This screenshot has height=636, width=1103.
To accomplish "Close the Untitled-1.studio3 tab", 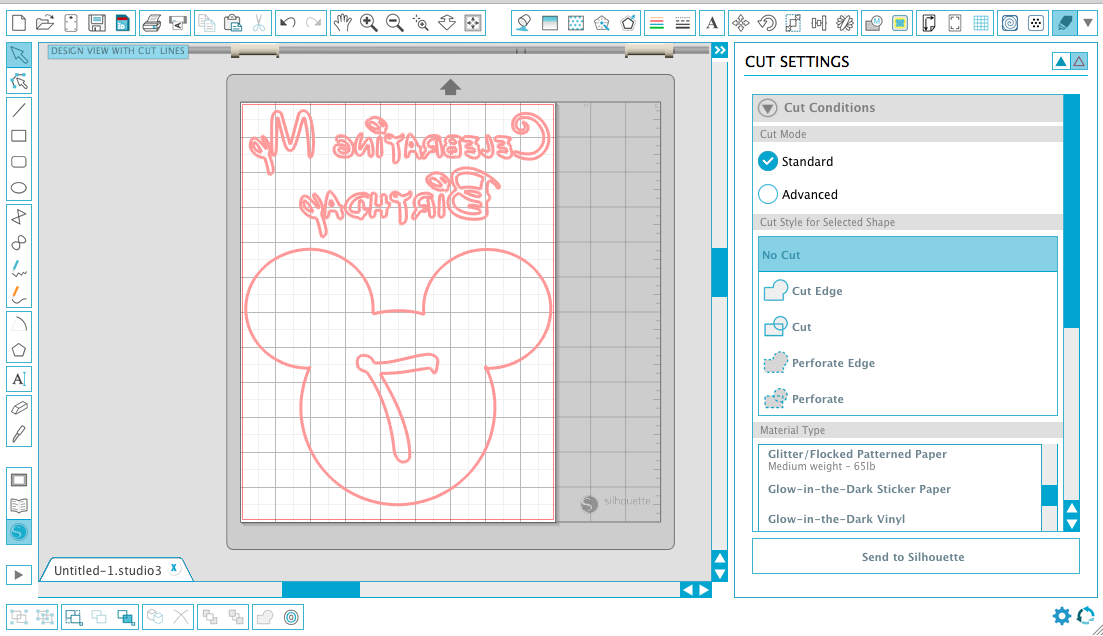I will point(174,568).
